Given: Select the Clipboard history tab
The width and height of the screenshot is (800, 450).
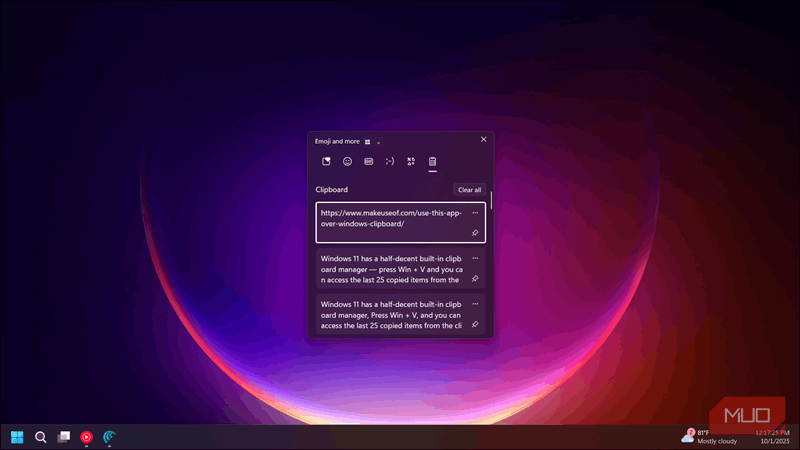Looking at the screenshot, I should (432, 161).
